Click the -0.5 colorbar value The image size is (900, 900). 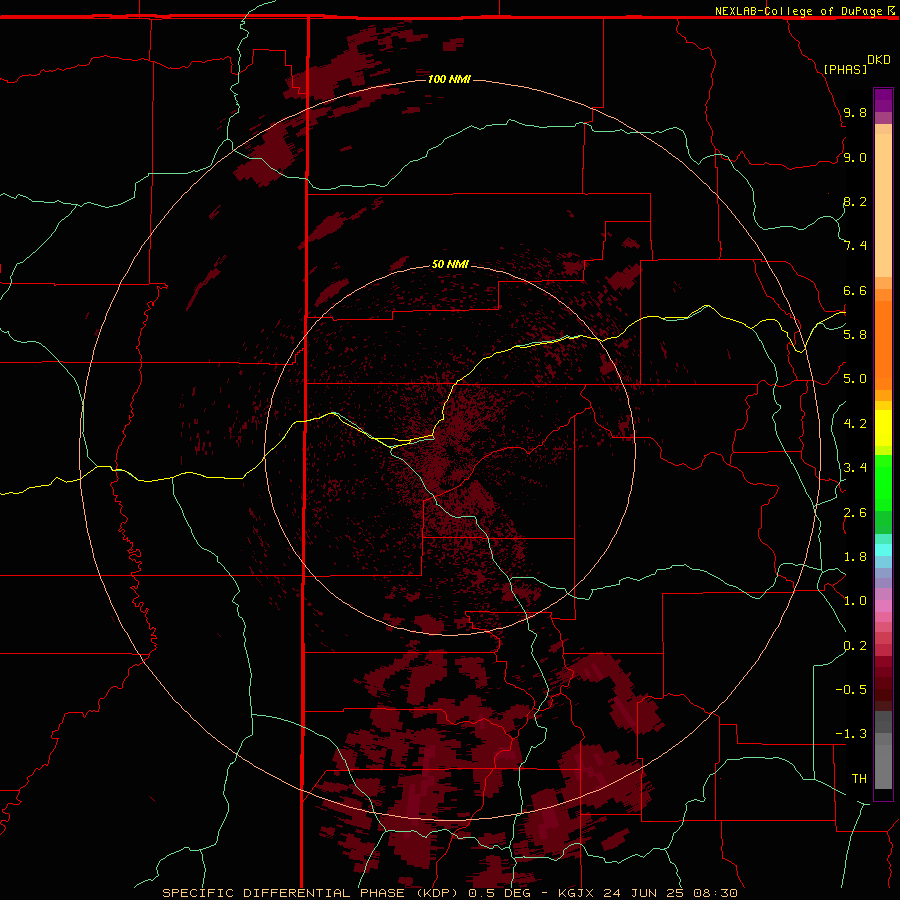[x=851, y=690]
